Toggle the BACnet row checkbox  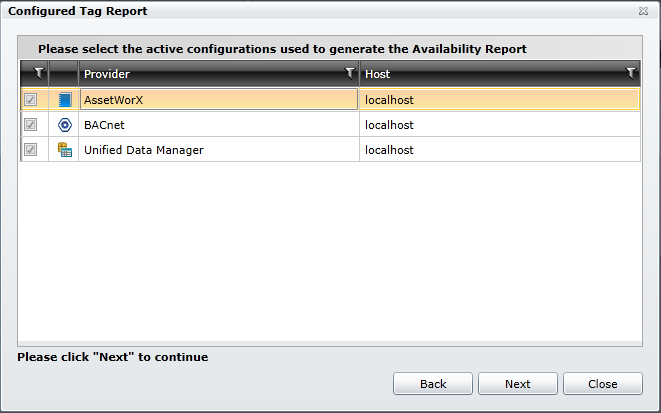coord(31,125)
